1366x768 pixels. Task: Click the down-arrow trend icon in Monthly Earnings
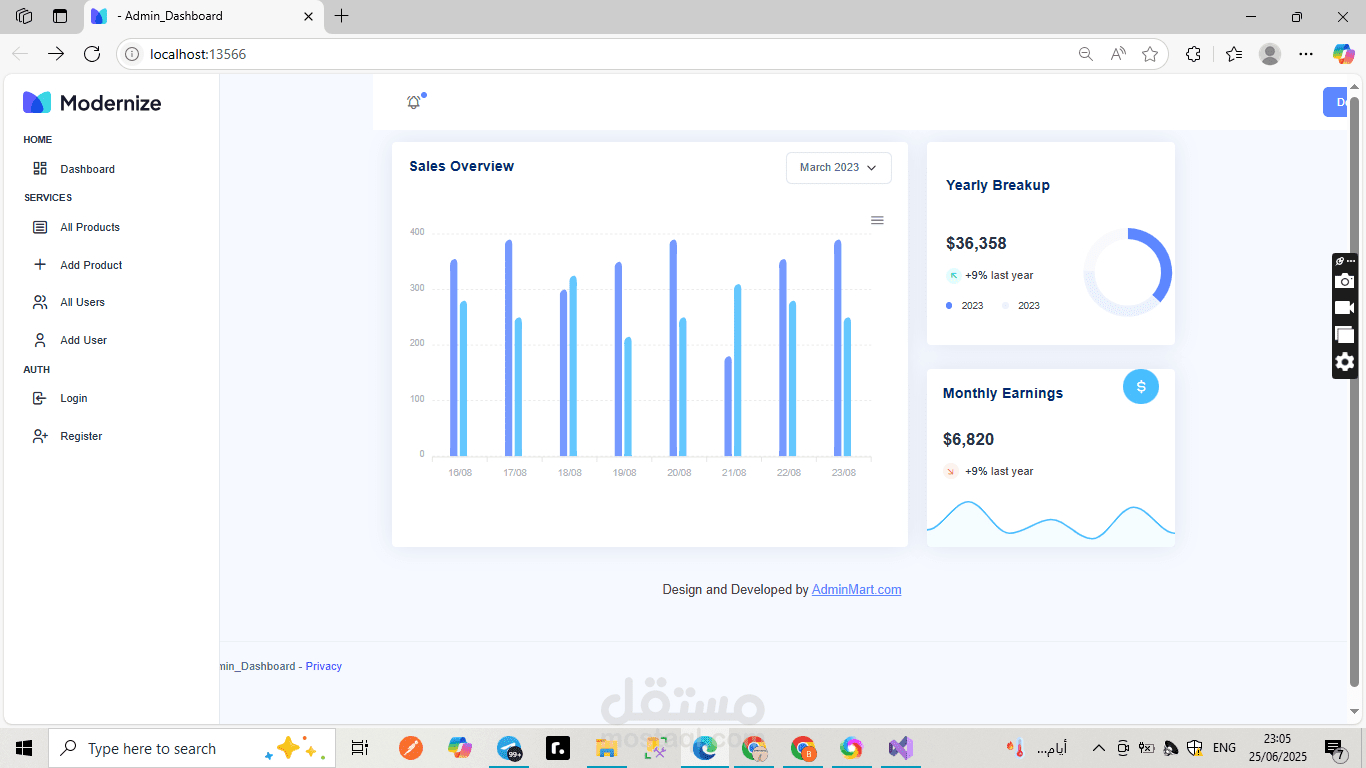(x=951, y=471)
